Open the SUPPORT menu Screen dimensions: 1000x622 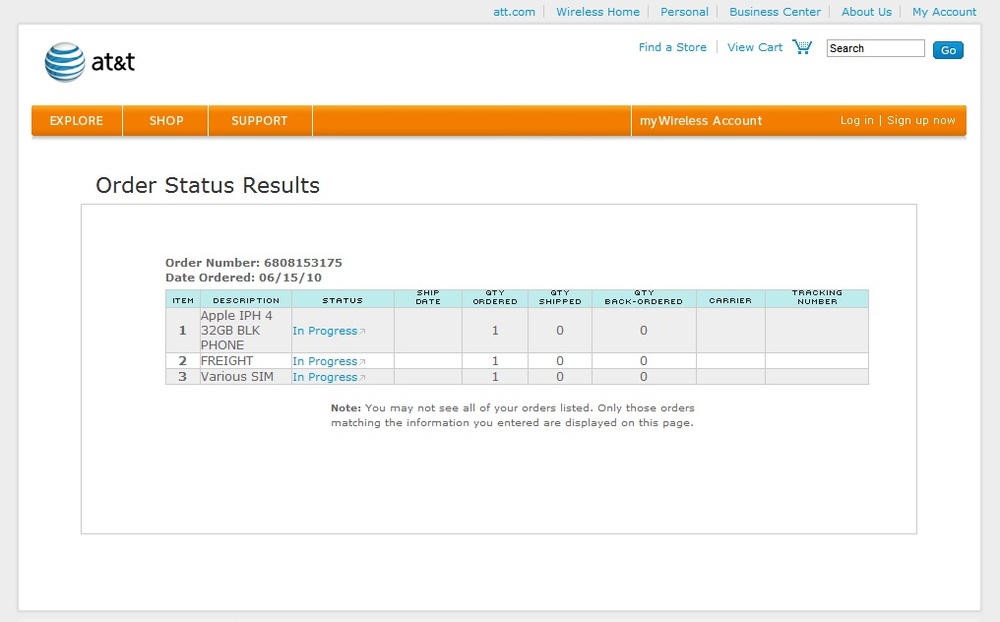pos(259,121)
